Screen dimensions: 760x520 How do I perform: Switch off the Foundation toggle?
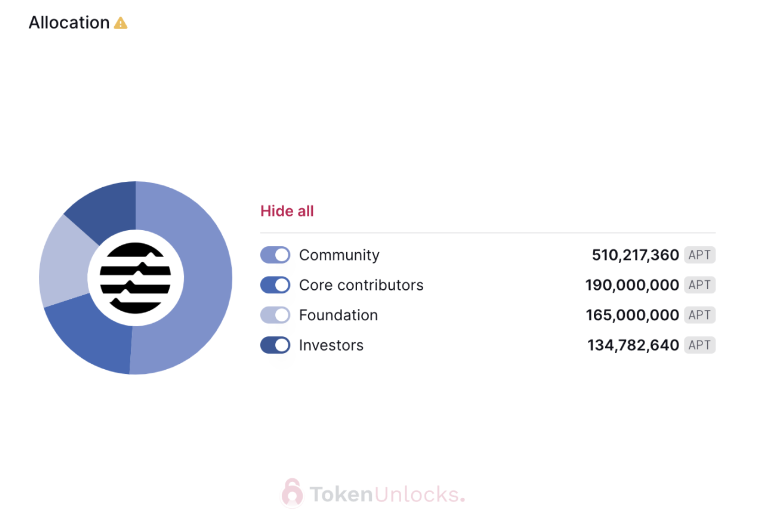(275, 315)
